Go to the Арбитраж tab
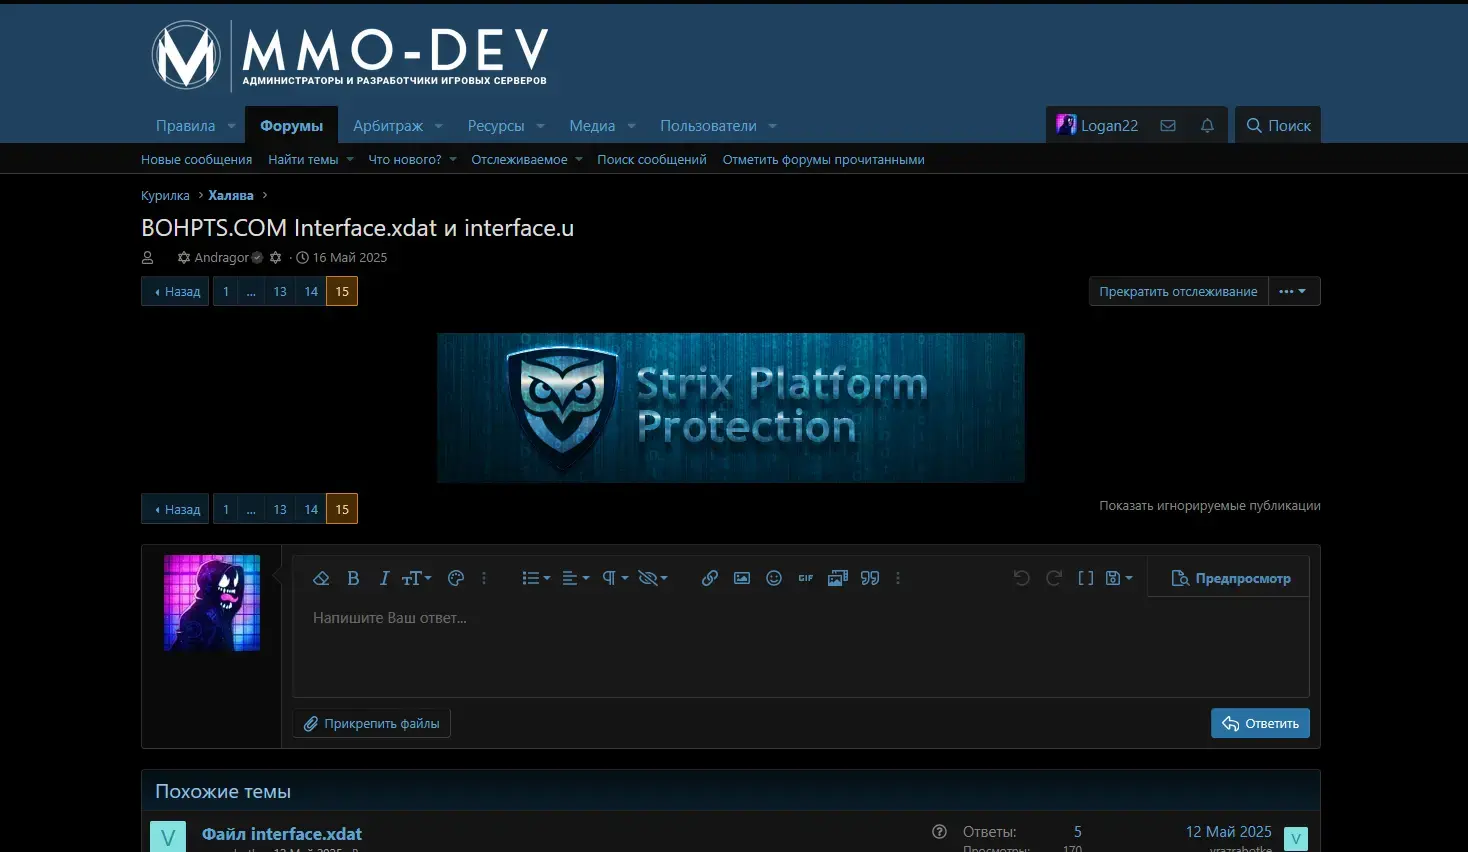This screenshot has height=852, width=1468. (x=388, y=126)
